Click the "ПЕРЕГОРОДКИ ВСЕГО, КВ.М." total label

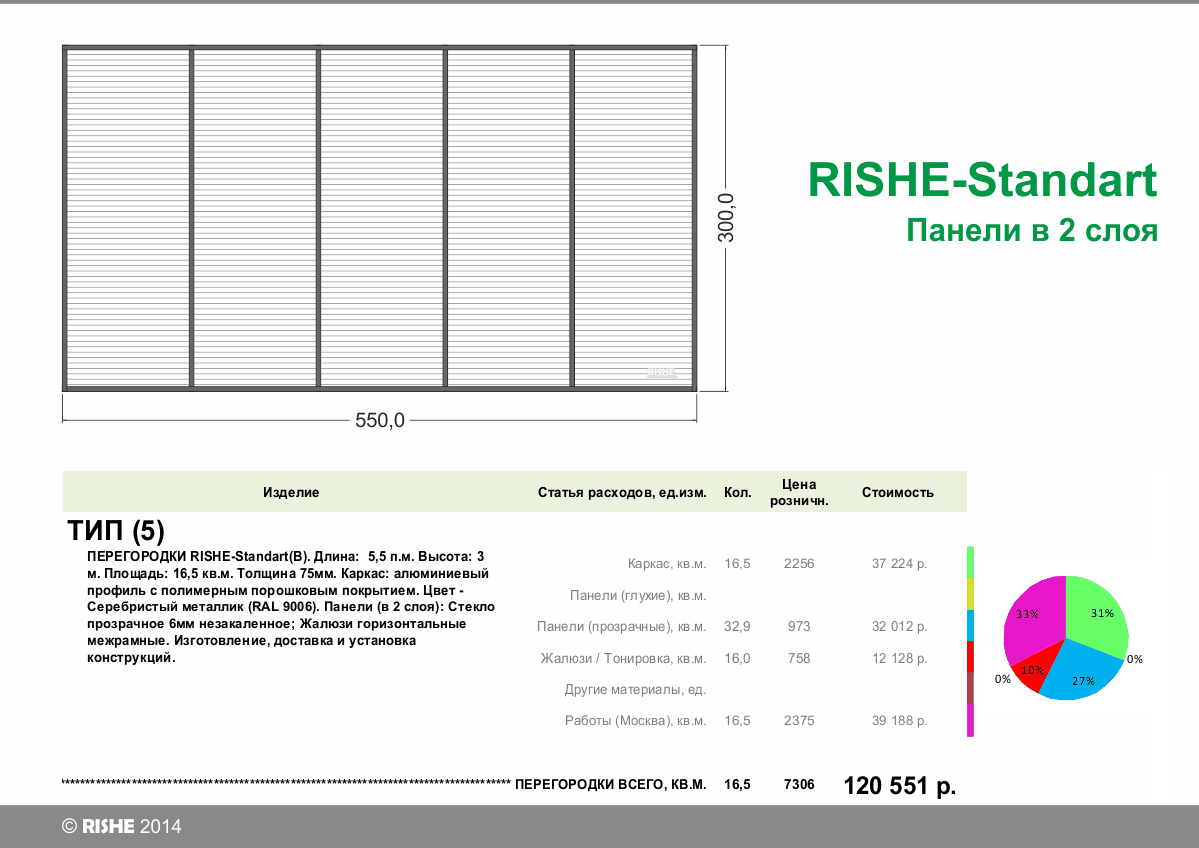pos(611,785)
